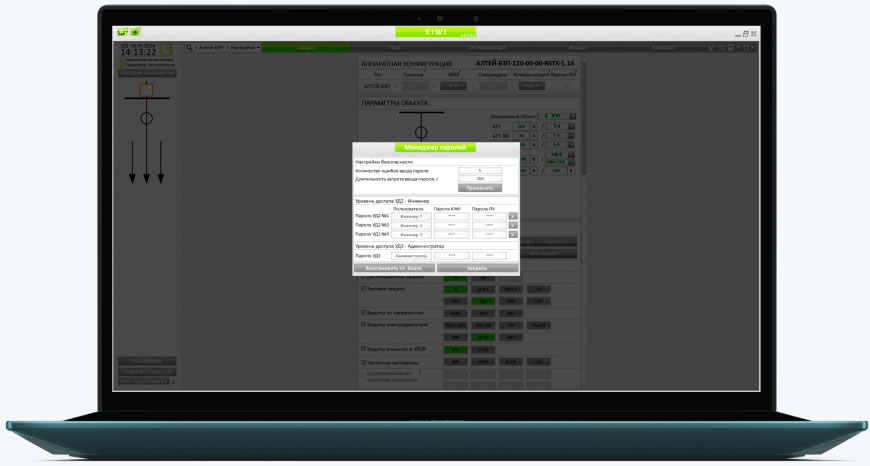Click the button at the end of row Пароль УД2 №1
The image size is (870, 466).
(x=513, y=215)
